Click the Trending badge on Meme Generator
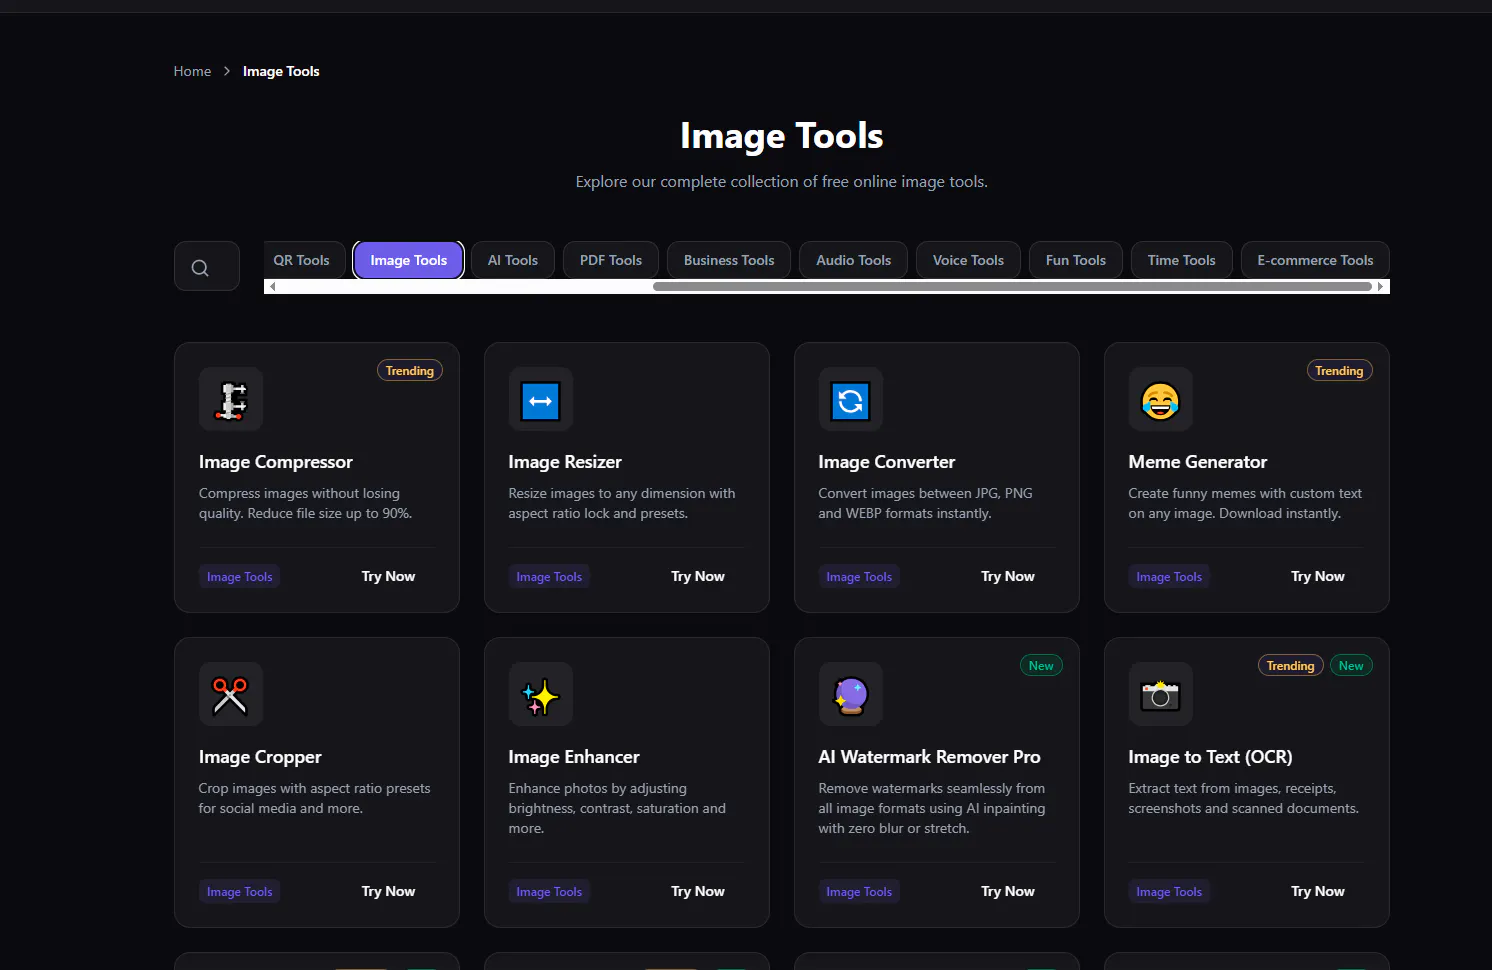 (x=1339, y=371)
